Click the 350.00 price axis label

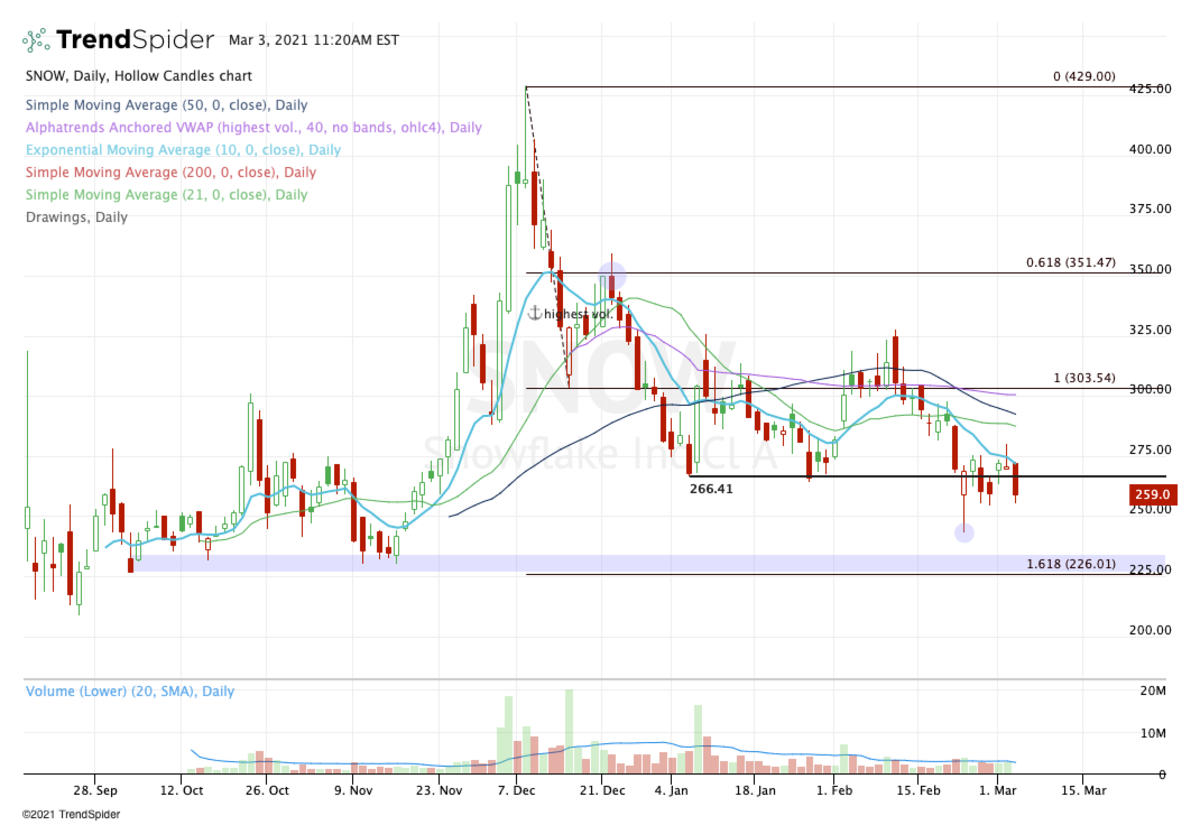(1150, 269)
